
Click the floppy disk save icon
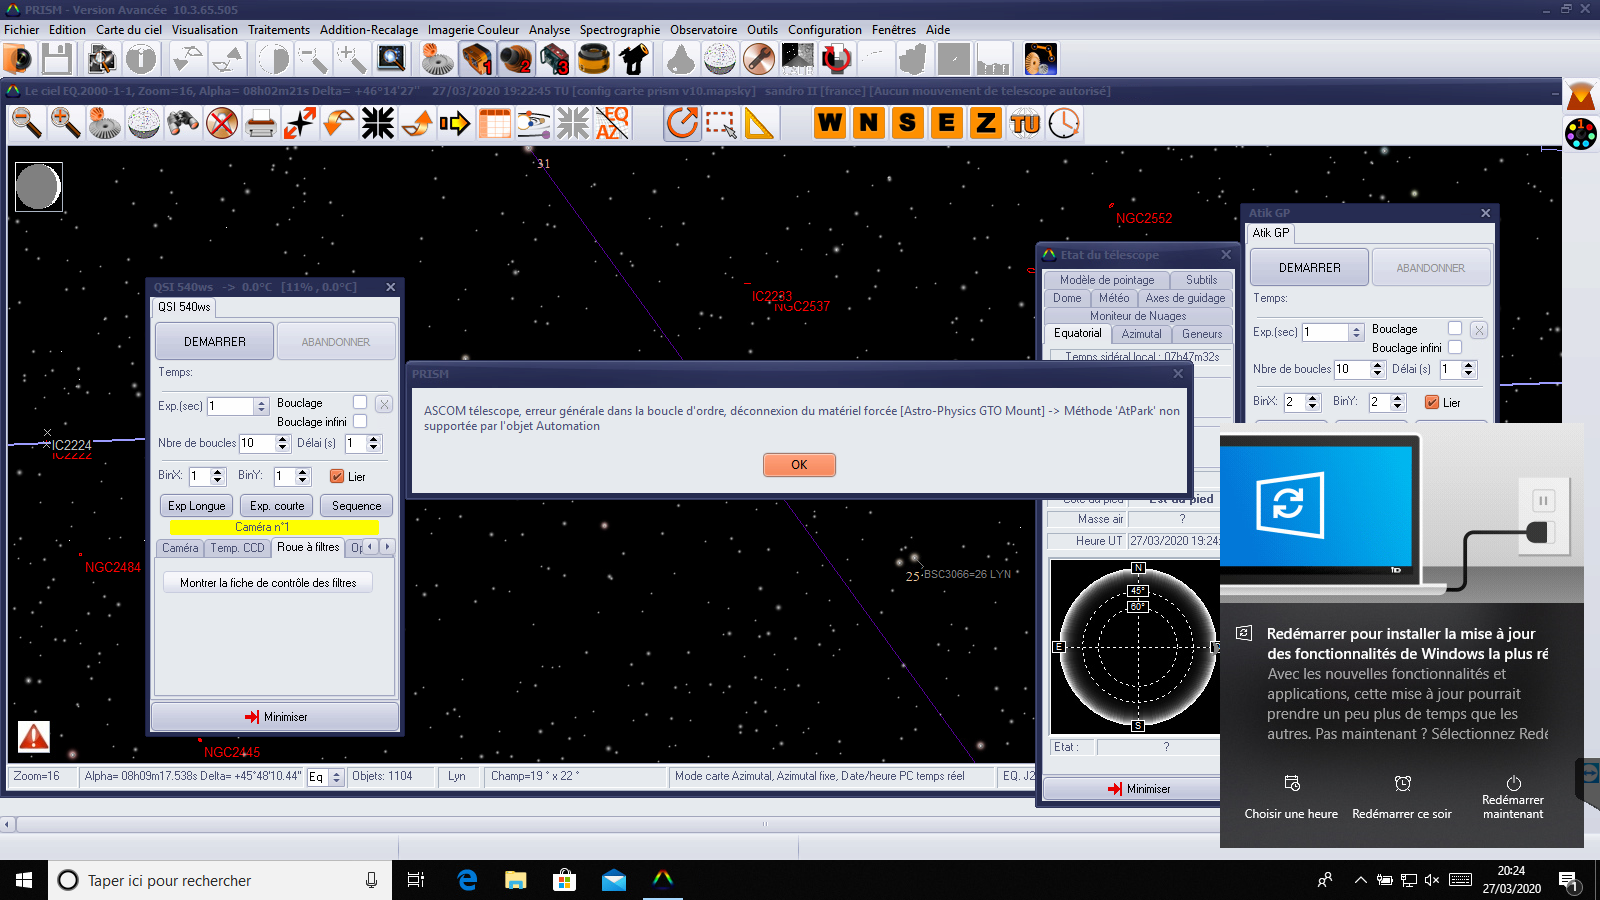57,59
